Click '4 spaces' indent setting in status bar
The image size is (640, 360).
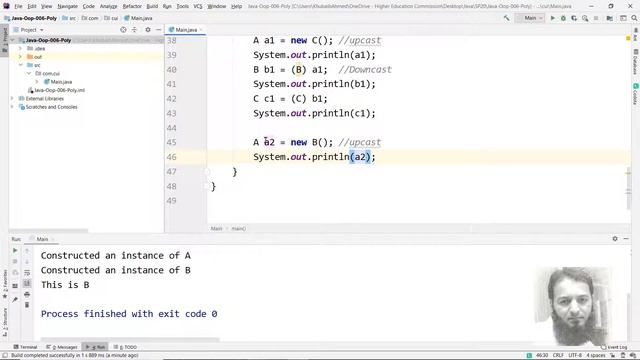(x=596, y=356)
